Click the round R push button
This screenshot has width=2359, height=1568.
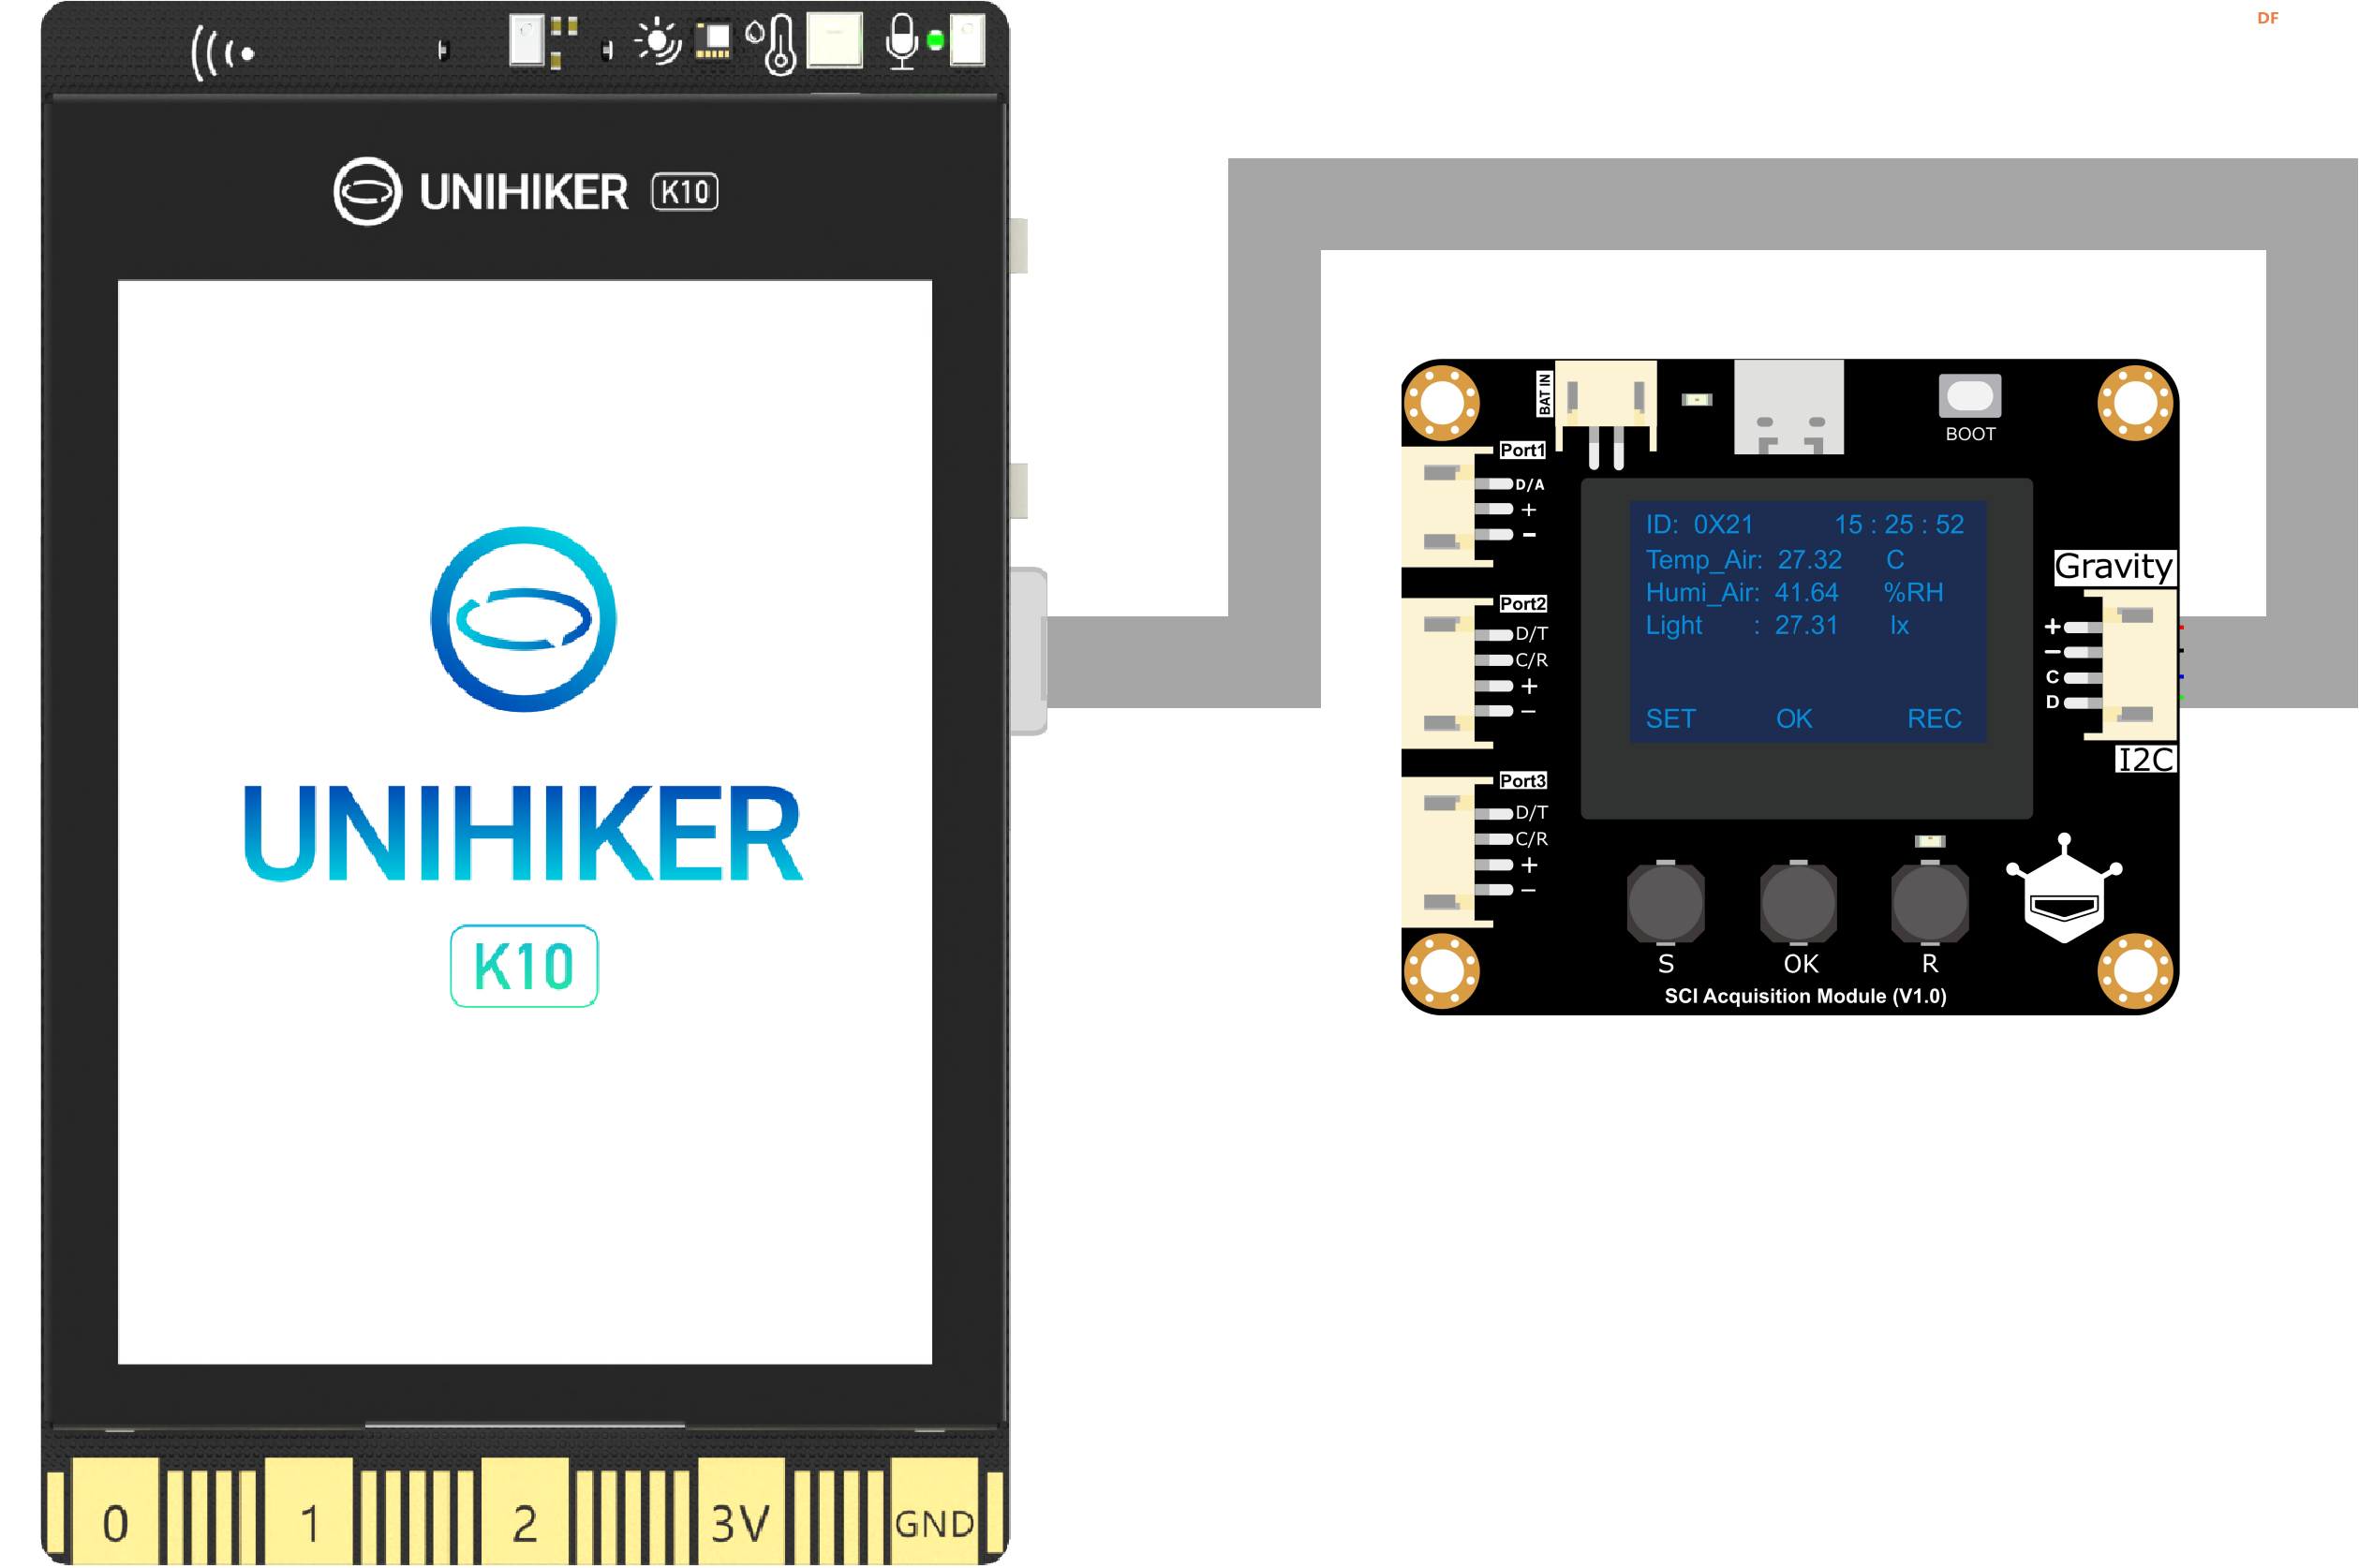point(1930,902)
